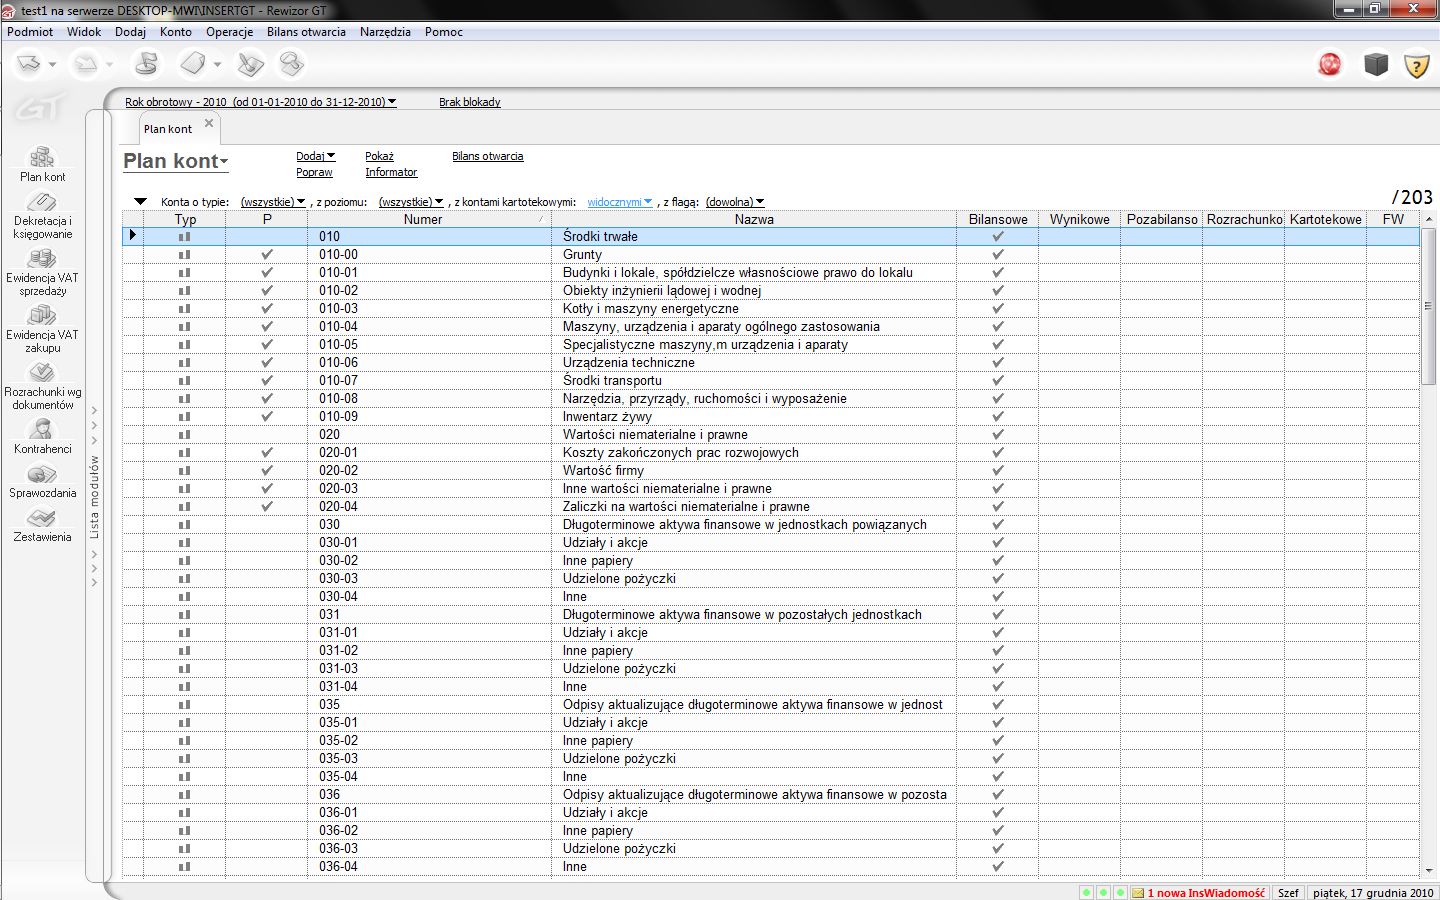Toggle Bilansowe checkmark for account 010 Środki trwałe
Screen dimensions: 1440x900
998,237
